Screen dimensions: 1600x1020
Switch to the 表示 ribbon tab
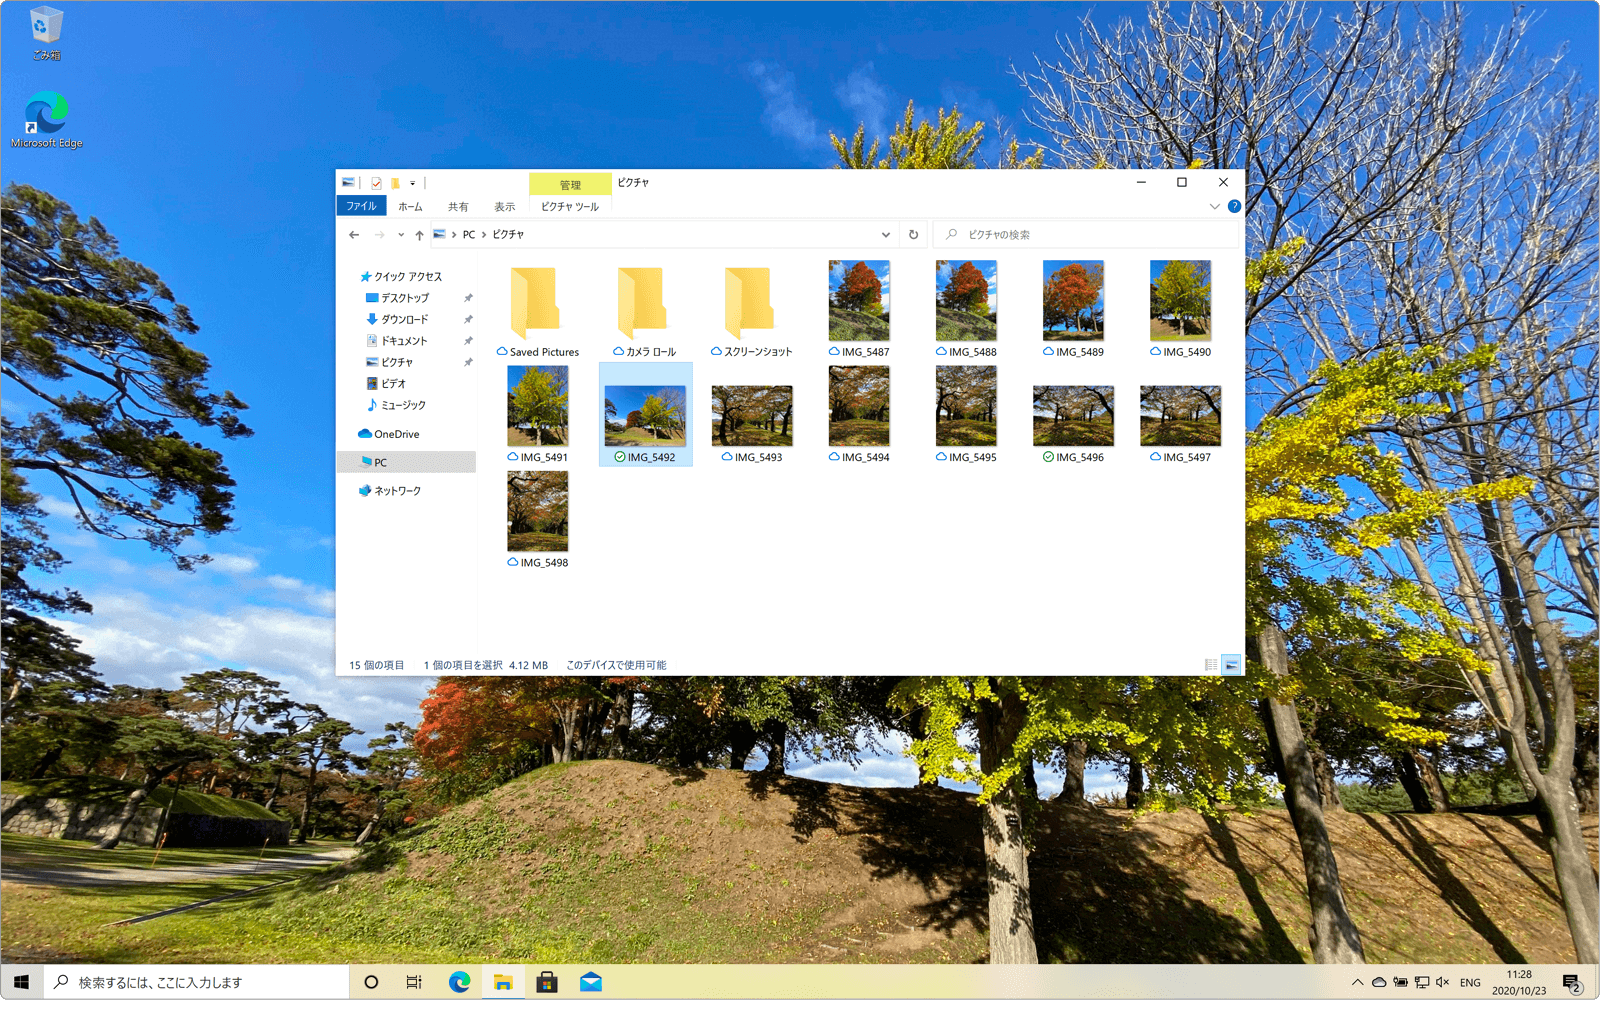pos(504,207)
